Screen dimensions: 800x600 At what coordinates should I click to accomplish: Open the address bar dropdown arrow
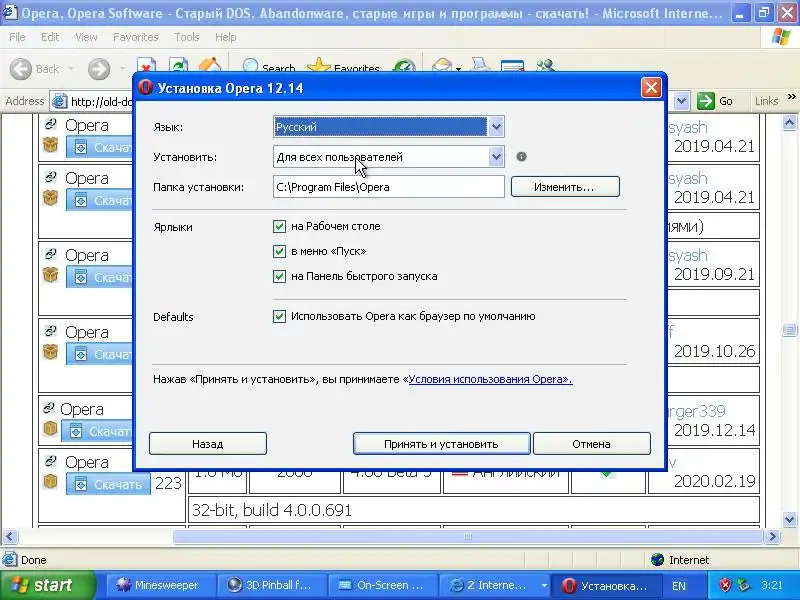(x=682, y=101)
